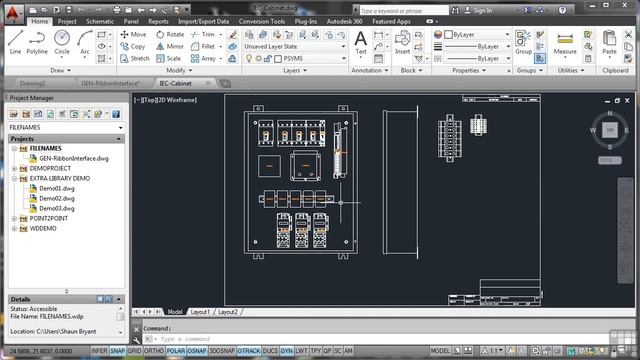Expand the DEMOPROJECT tree node

click(x=14, y=168)
